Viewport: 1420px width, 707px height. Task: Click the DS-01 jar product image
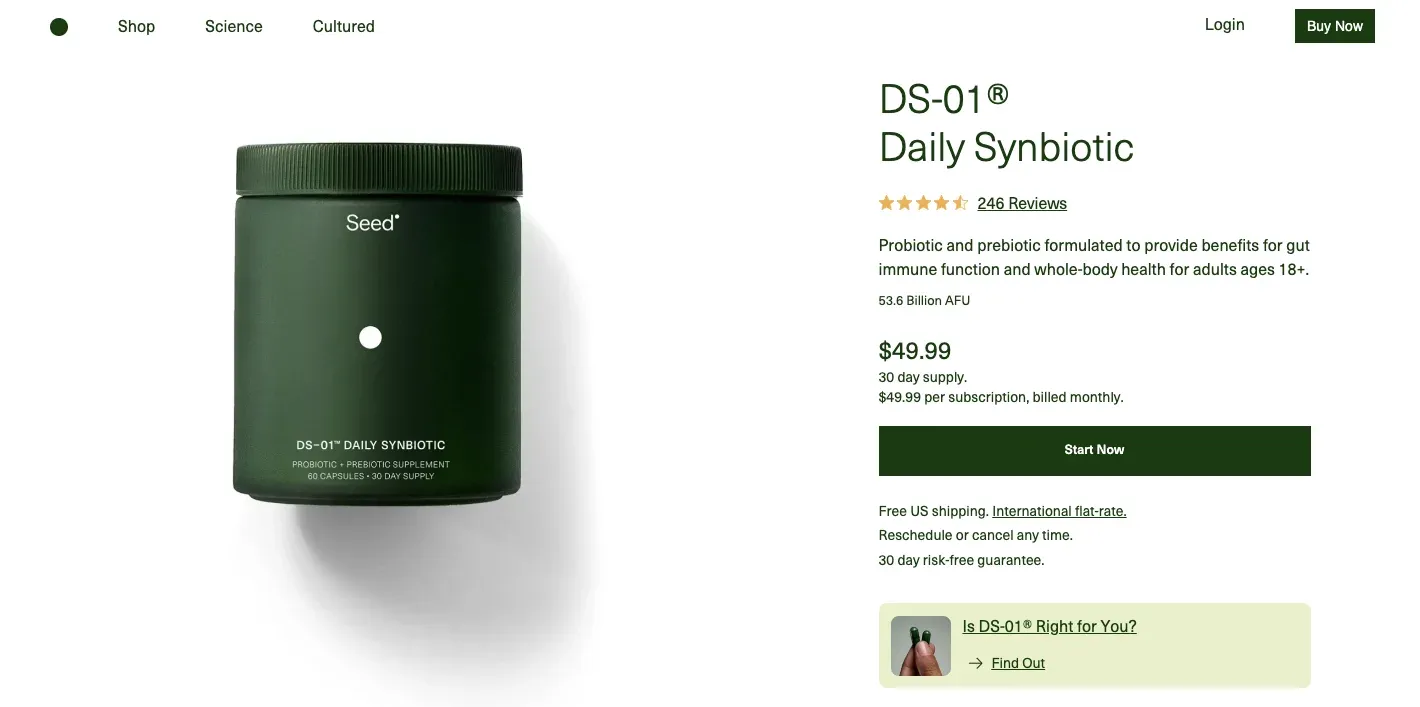coord(378,324)
